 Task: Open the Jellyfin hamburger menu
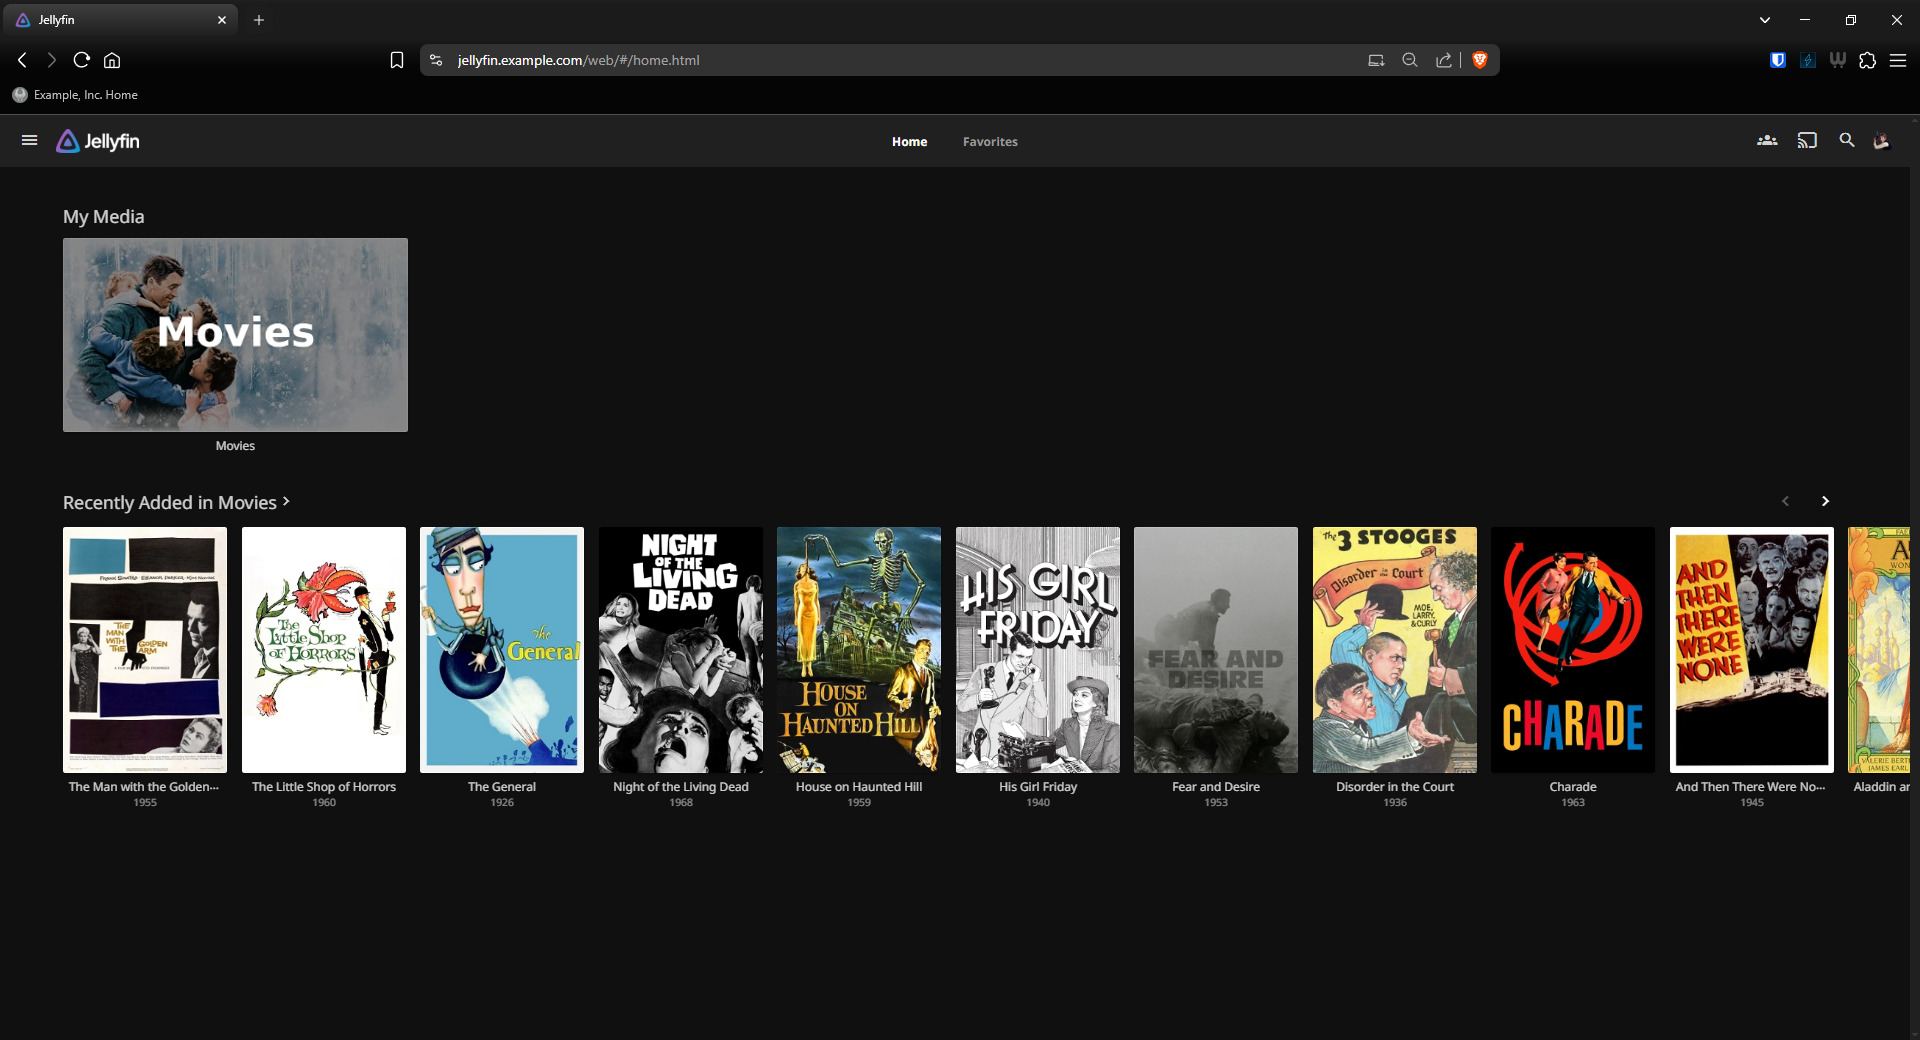pos(29,141)
